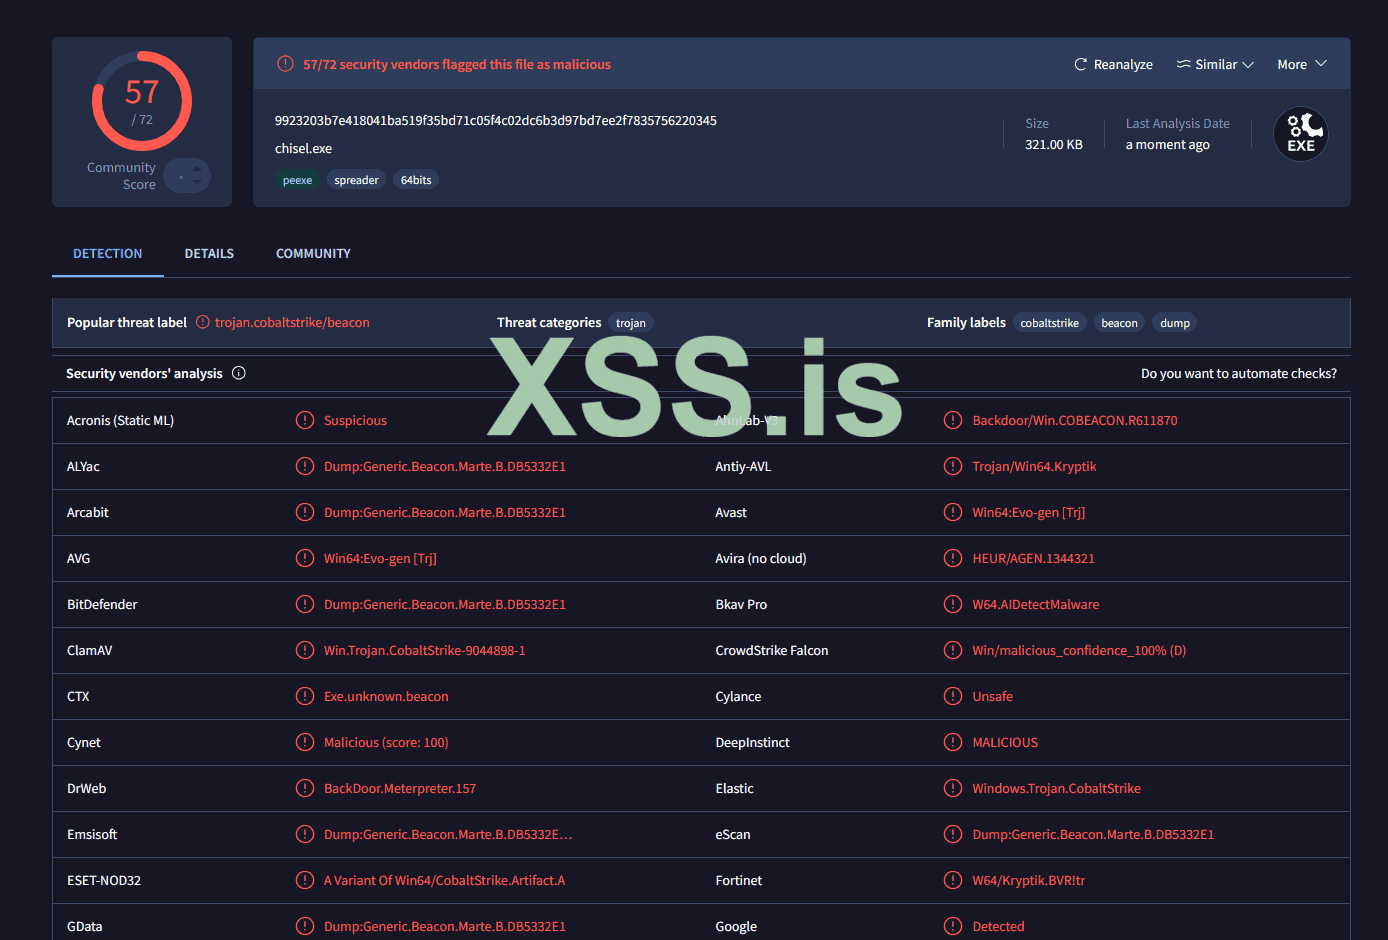Click the alert icon beside Avast's Win64:Evo-gen result
Screen dimensions: 1388x940
(x=953, y=512)
